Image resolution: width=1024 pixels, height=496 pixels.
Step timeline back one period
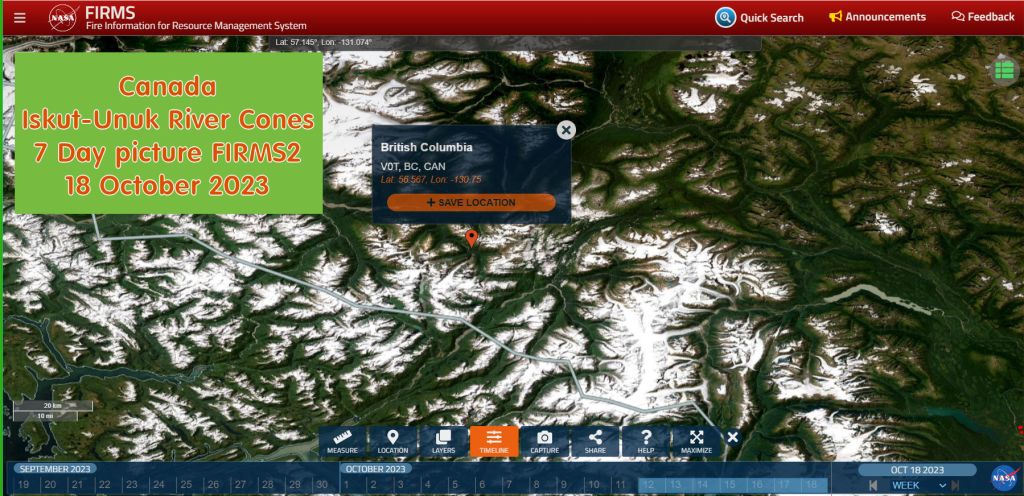click(873, 485)
